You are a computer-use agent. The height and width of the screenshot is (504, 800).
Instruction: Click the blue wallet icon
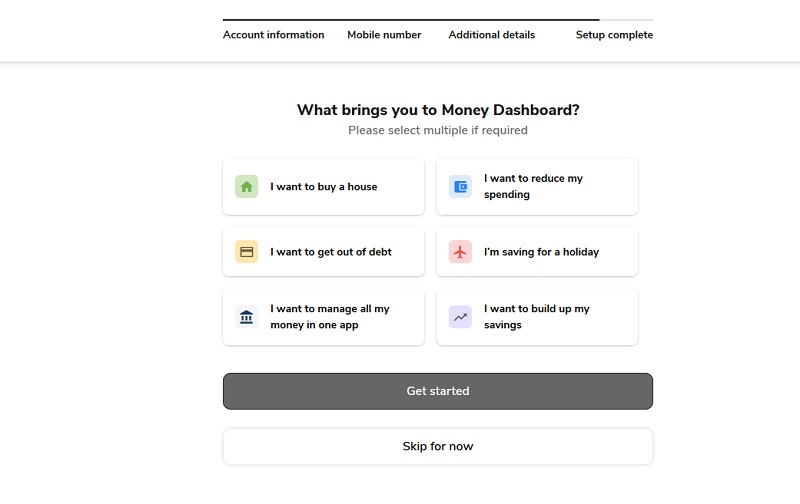pyautogui.click(x=460, y=187)
